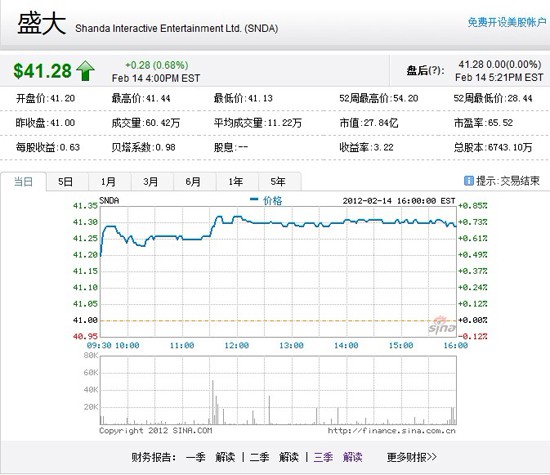Screen dimensions: 550x475
Task: Click the http://finance.sina.com.cn chart footer text
Action: (x=392, y=431)
